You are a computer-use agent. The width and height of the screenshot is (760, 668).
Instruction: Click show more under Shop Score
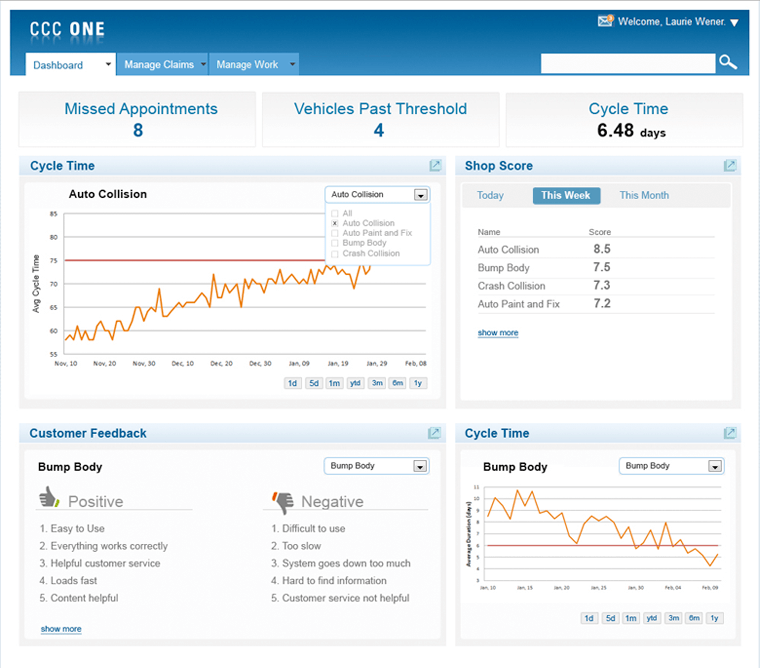[x=498, y=333]
